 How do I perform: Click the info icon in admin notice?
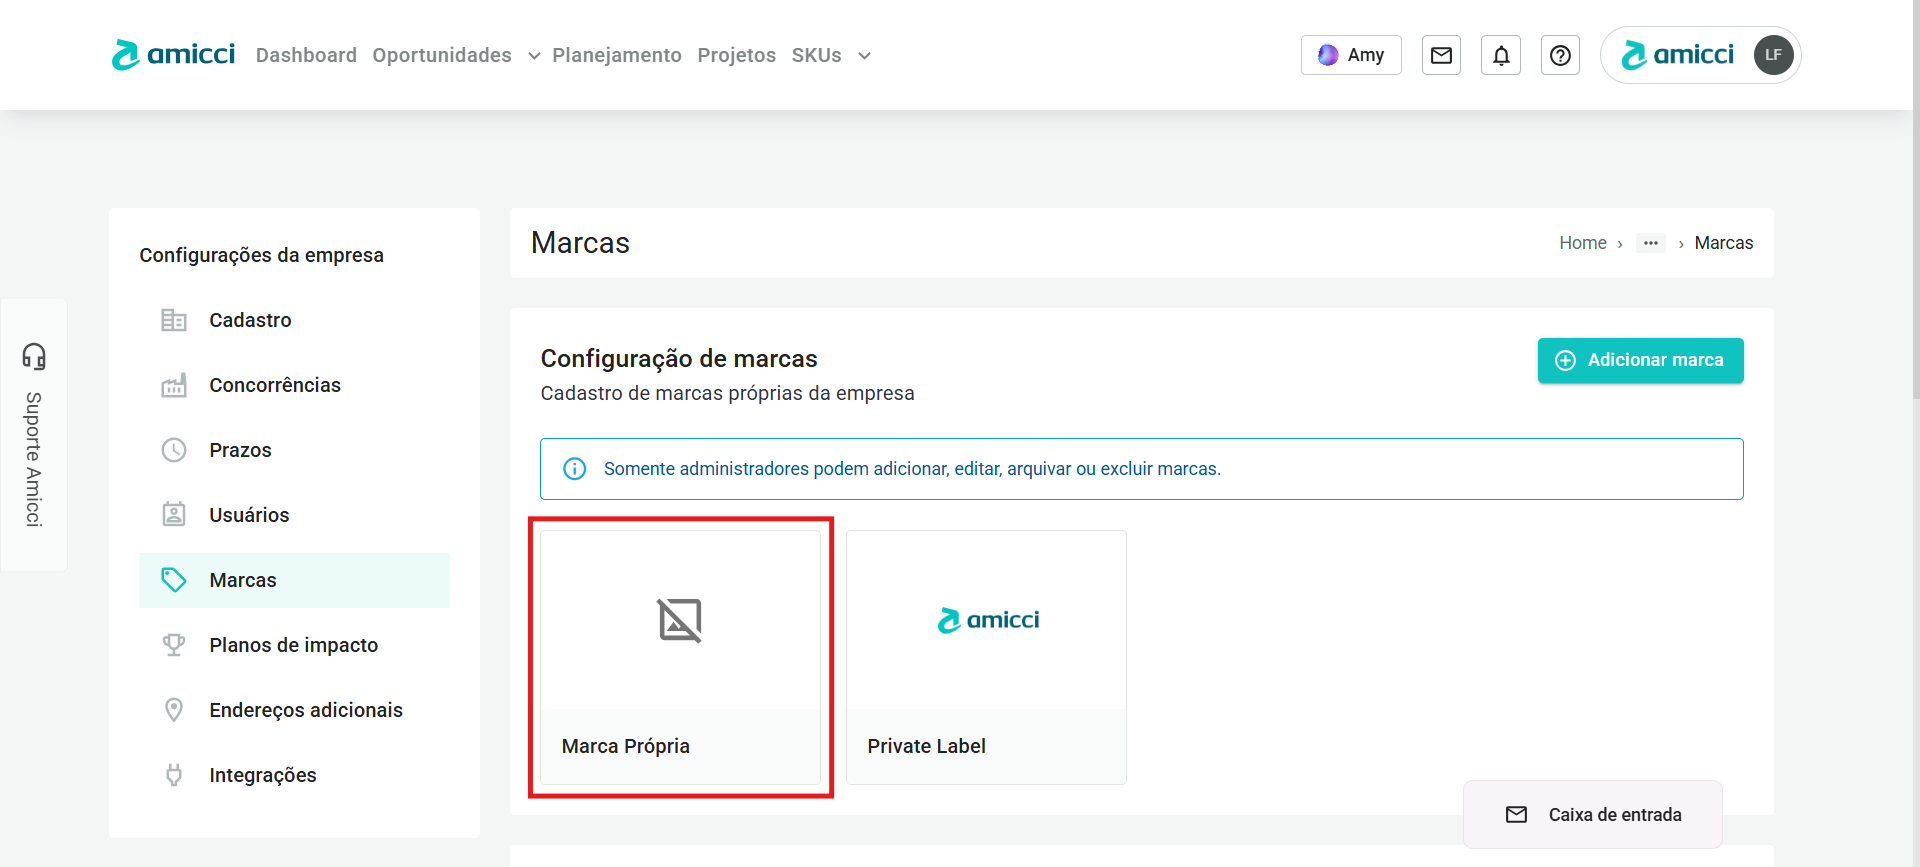(x=575, y=469)
